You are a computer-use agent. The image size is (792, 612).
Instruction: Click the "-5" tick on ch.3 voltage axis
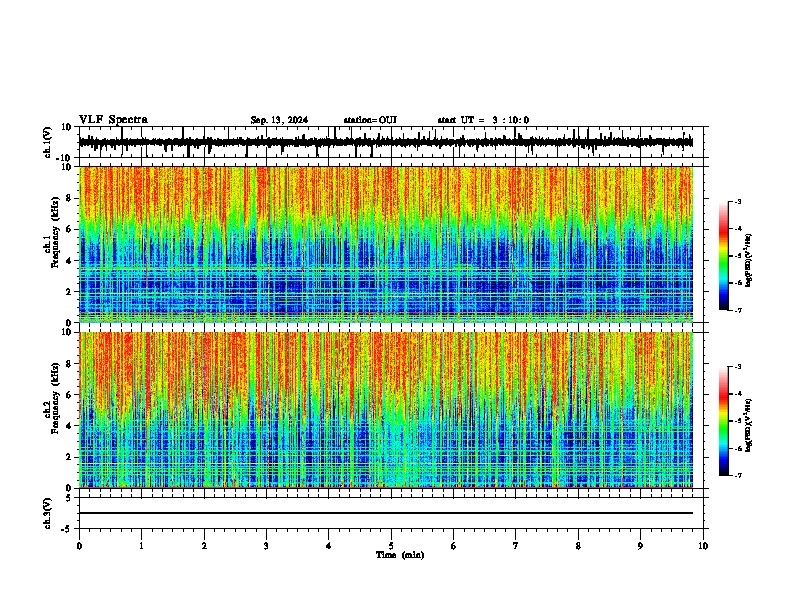click(x=68, y=529)
